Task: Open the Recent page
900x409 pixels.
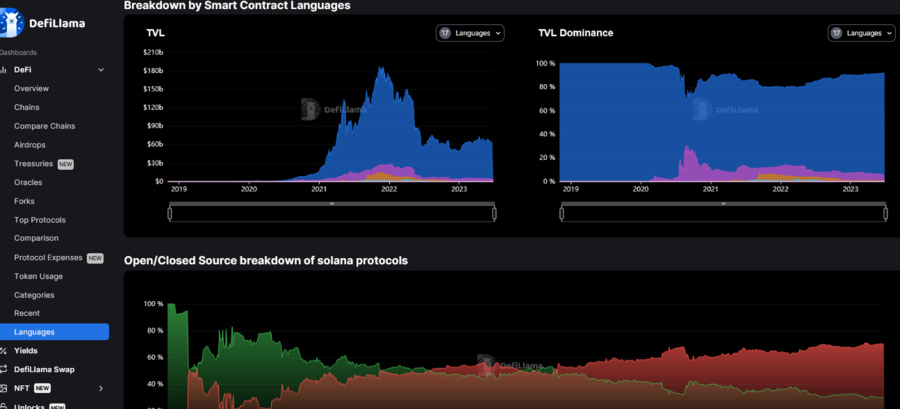Action: point(27,314)
